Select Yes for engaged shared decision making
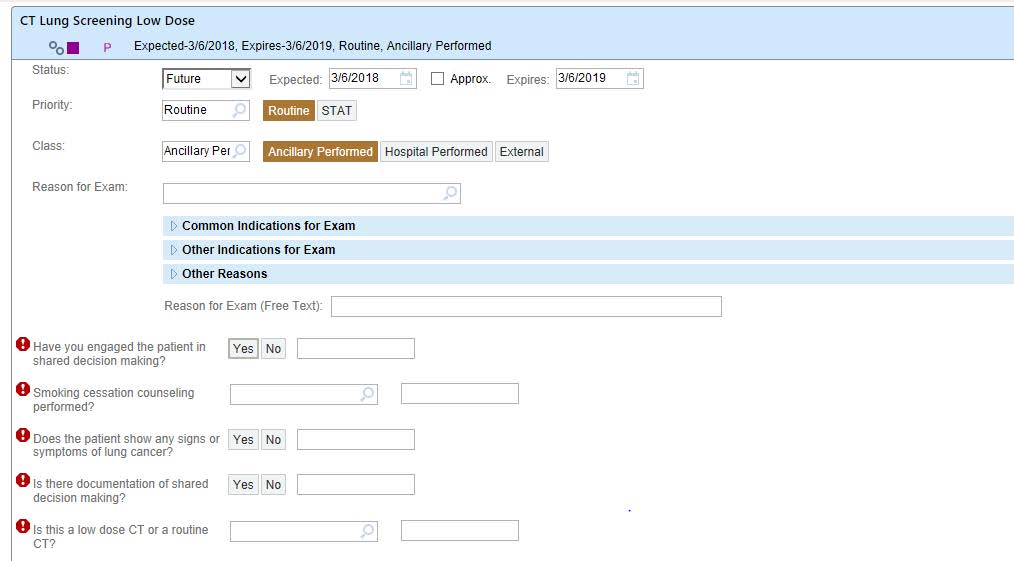Viewport: 1014px width, 561px height. (x=243, y=348)
